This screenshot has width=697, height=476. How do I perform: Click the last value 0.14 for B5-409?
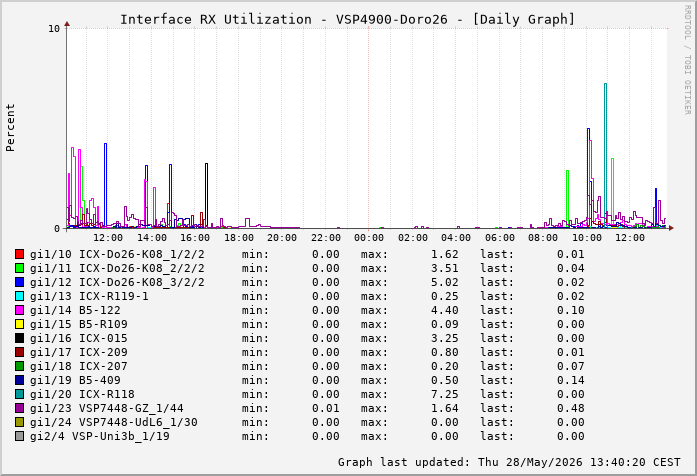click(x=571, y=380)
